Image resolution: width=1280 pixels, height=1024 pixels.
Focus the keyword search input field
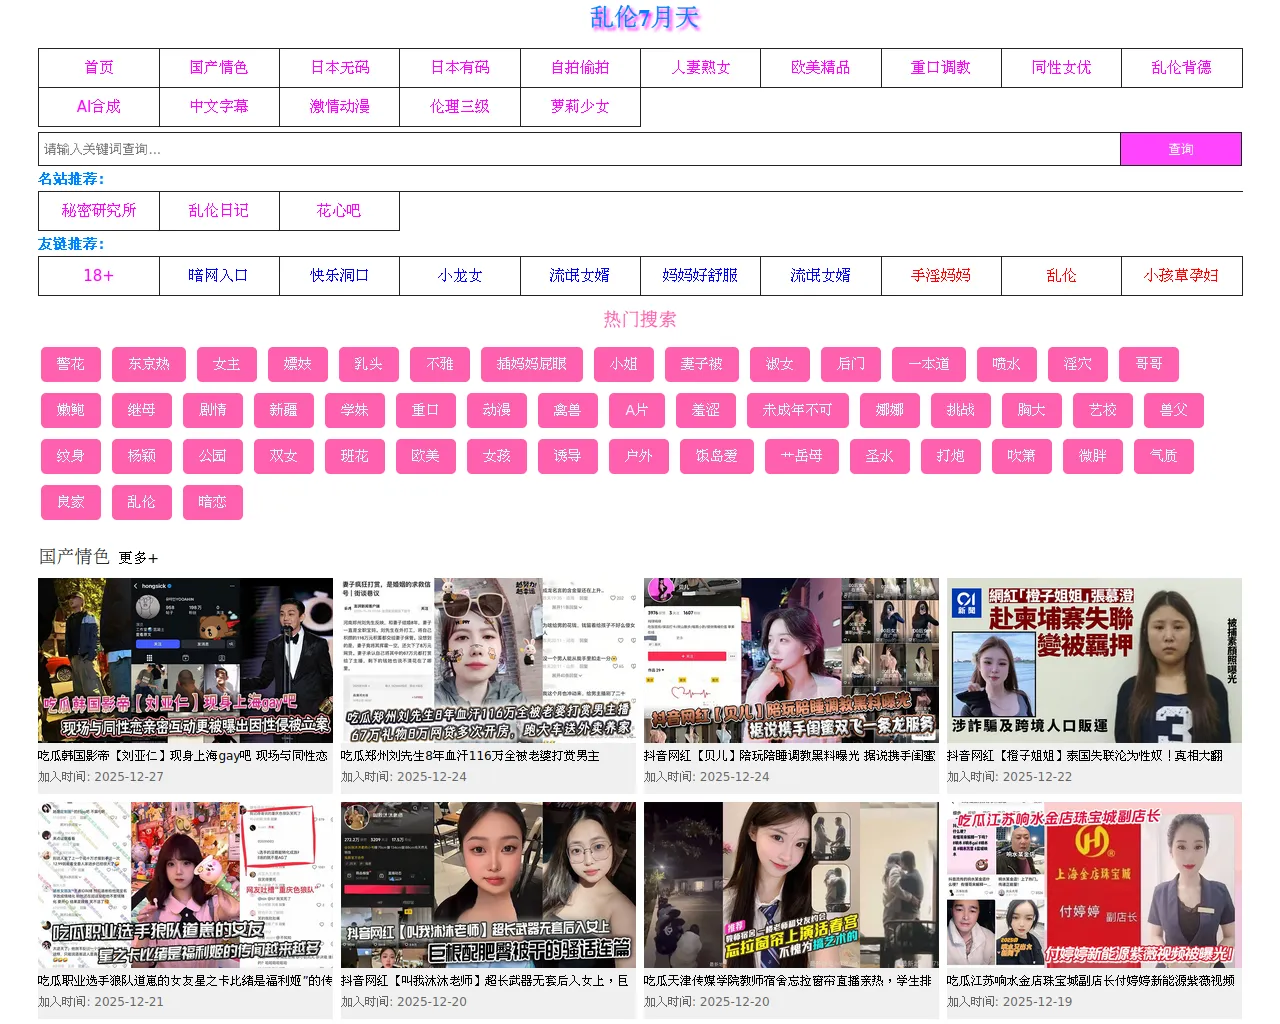point(579,149)
